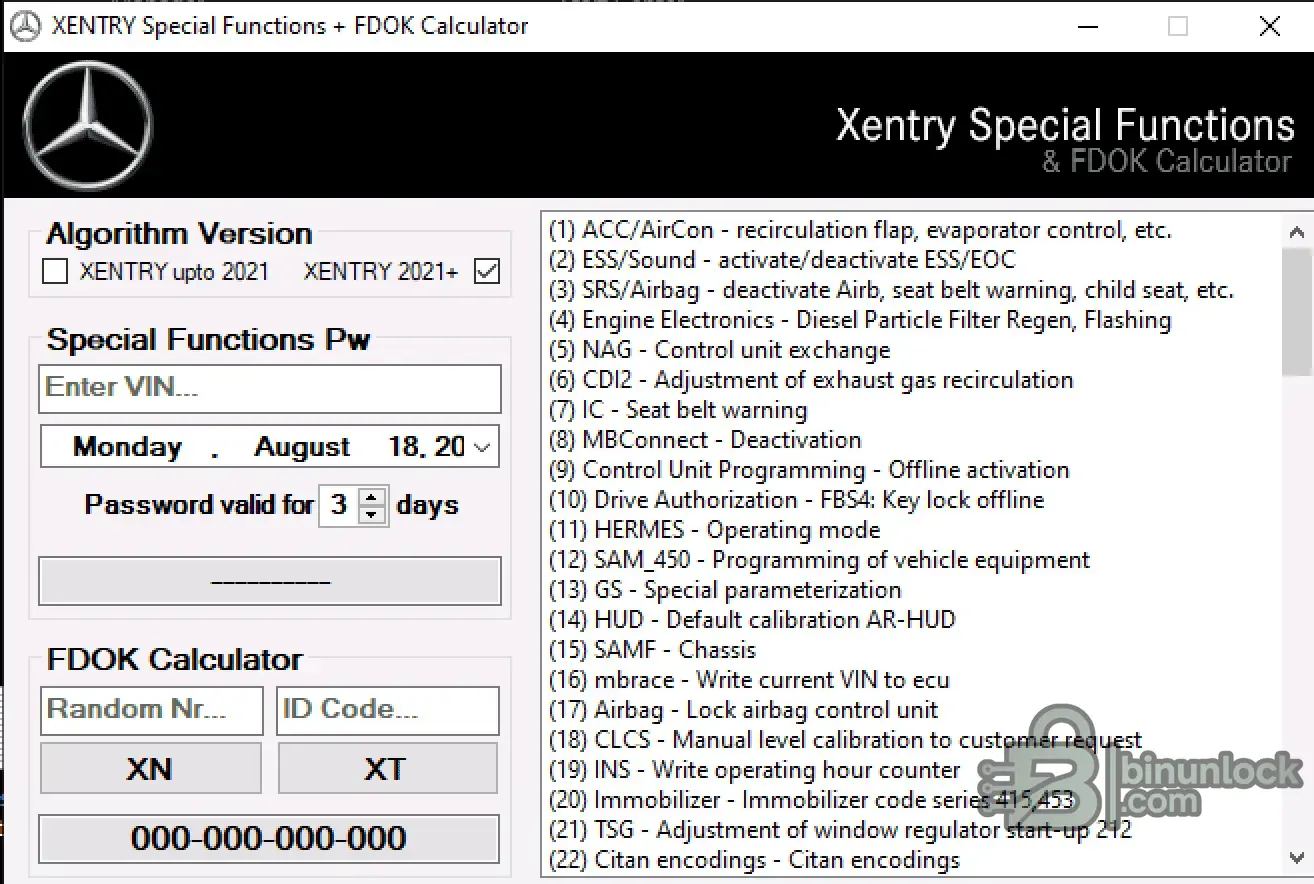The image size is (1314, 884).
Task: Click the XN button
Action: click(150, 768)
